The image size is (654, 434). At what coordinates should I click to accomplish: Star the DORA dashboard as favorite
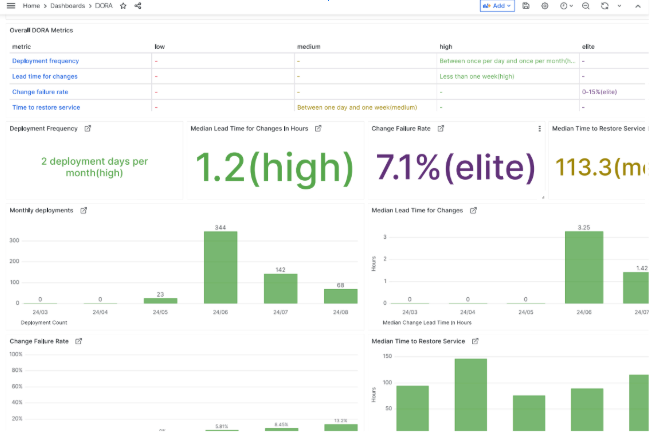point(123,6)
